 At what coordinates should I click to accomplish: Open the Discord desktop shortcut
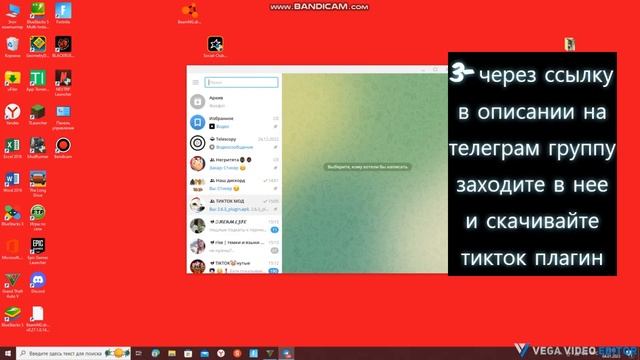38,283
